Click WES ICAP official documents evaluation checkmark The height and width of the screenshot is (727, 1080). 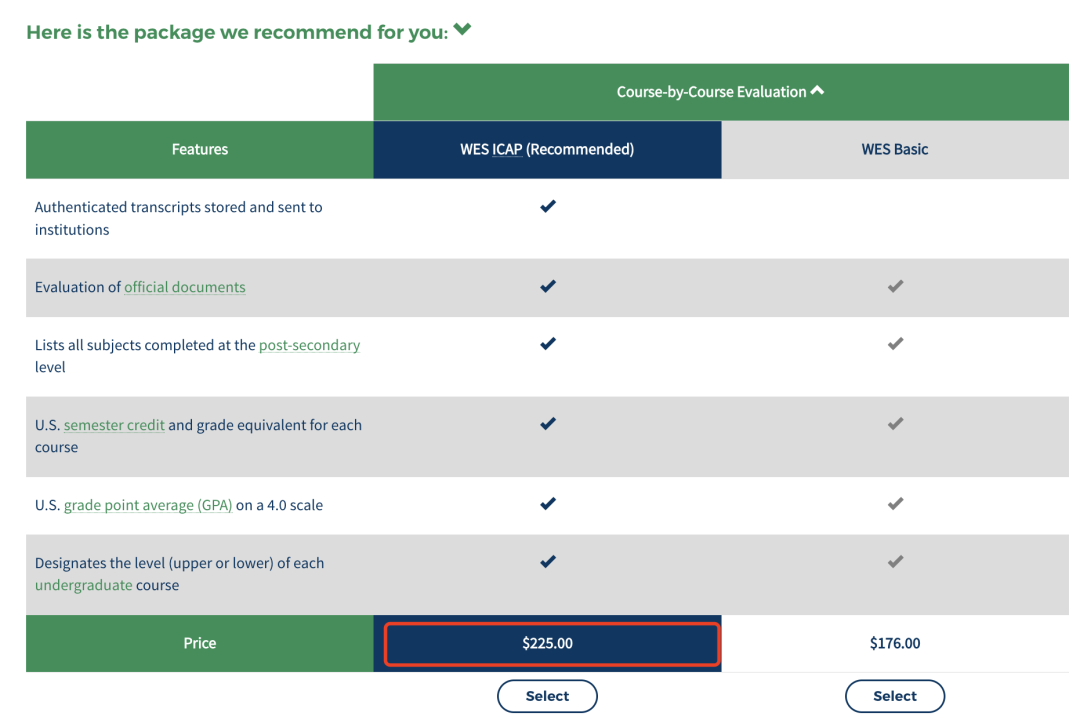(547, 287)
